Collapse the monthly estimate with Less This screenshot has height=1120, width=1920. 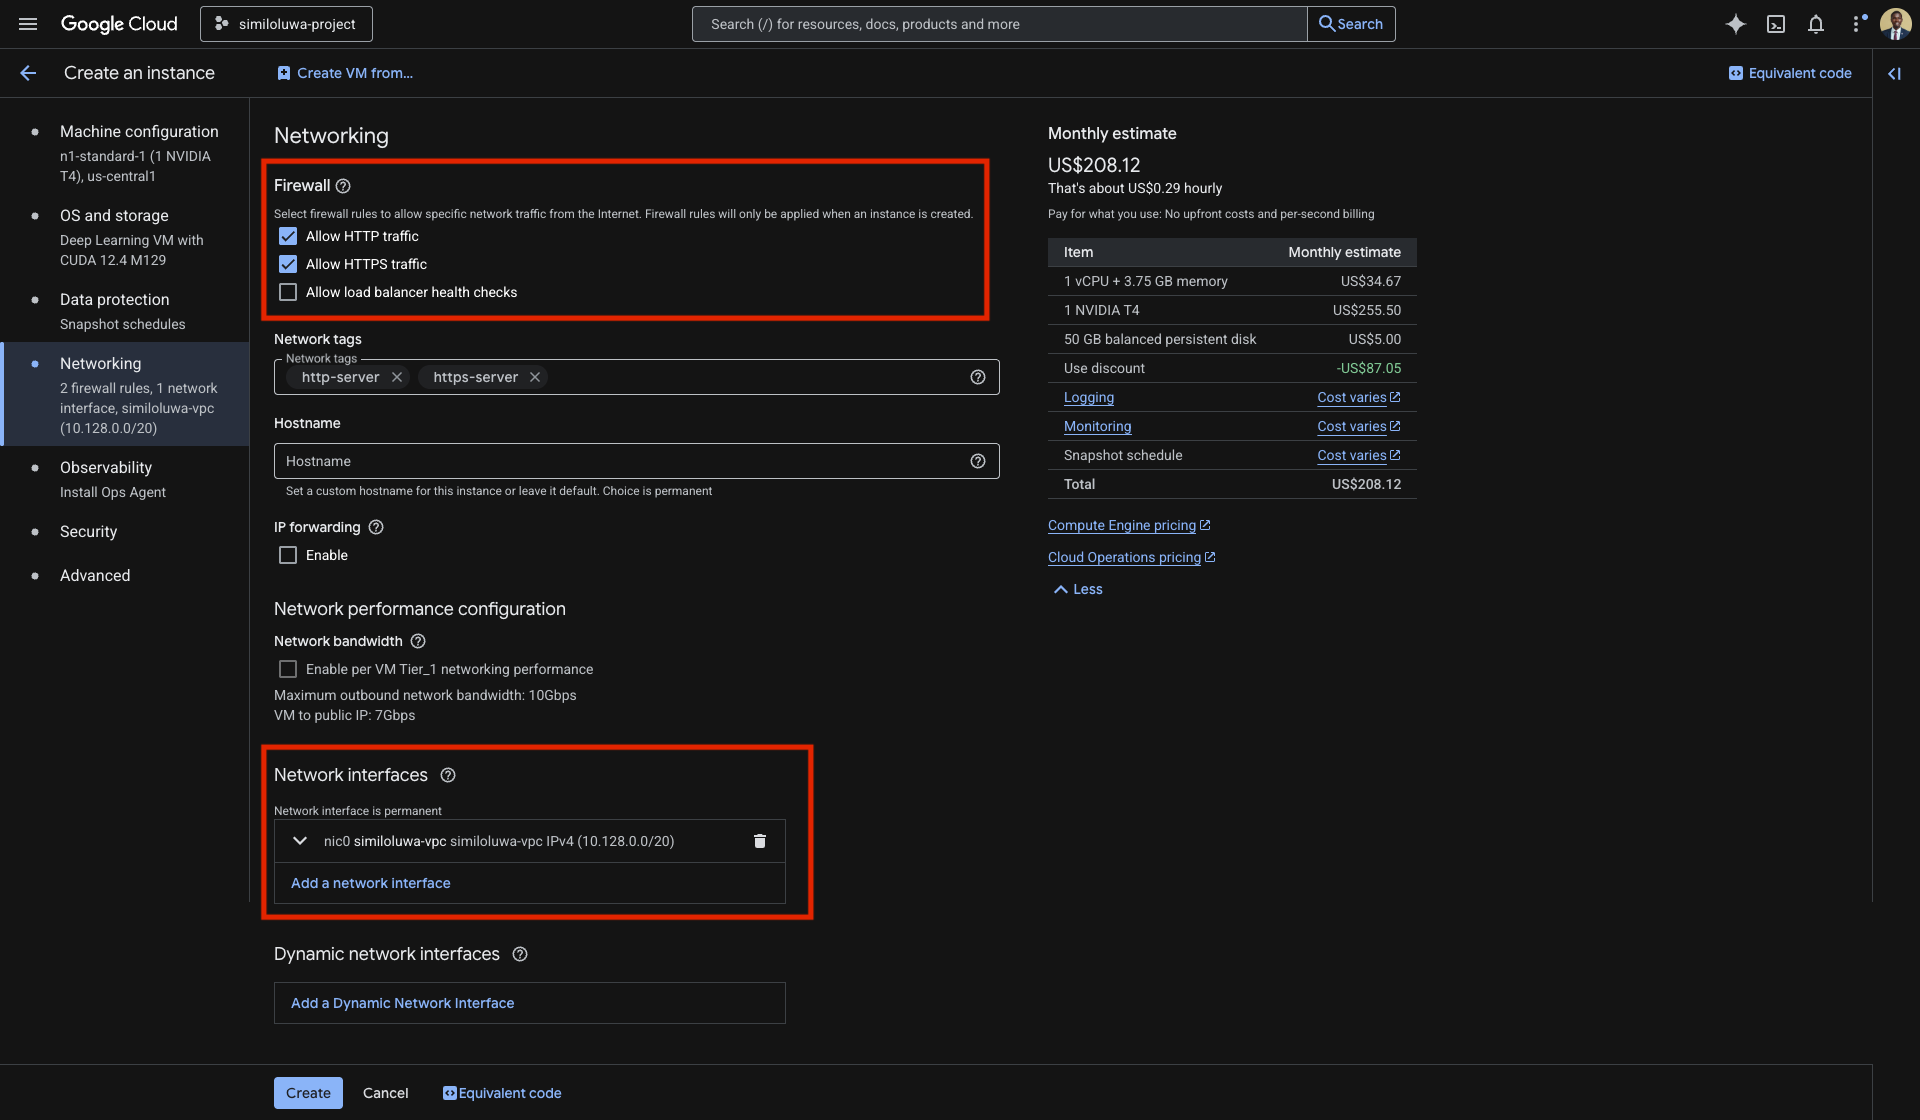(x=1077, y=589)
